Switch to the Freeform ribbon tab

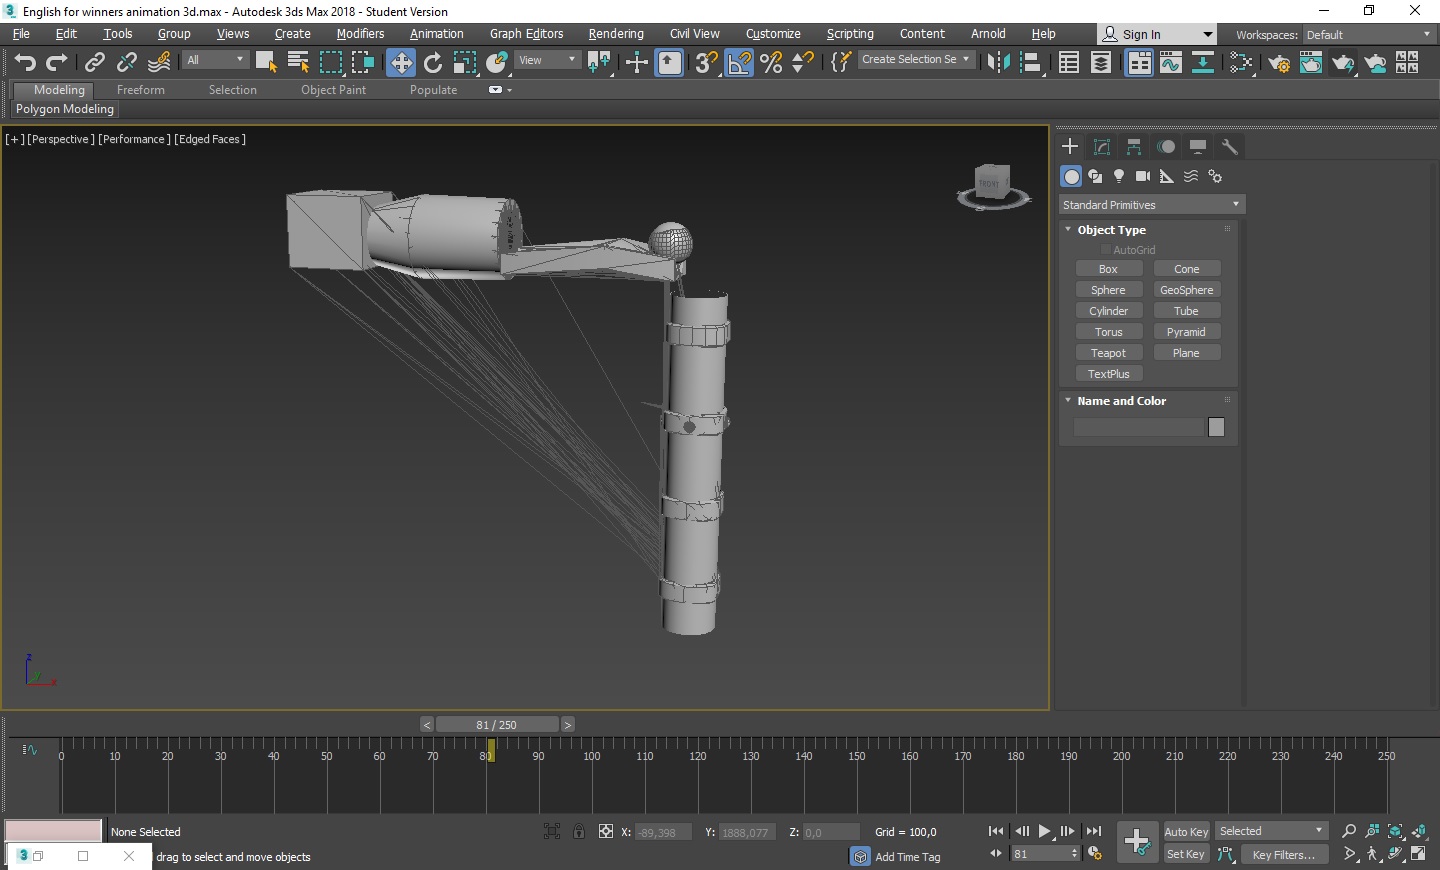(140, 90)
